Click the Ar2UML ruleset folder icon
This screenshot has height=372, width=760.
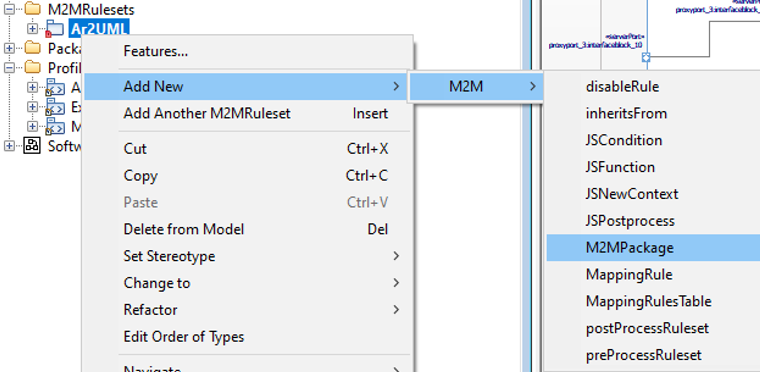tap(55, 29)
